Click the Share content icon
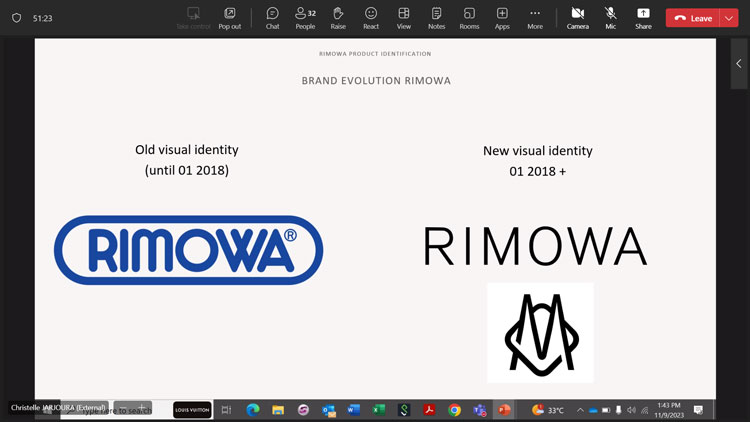The image size is (750, 422). (x=643, y=17)
